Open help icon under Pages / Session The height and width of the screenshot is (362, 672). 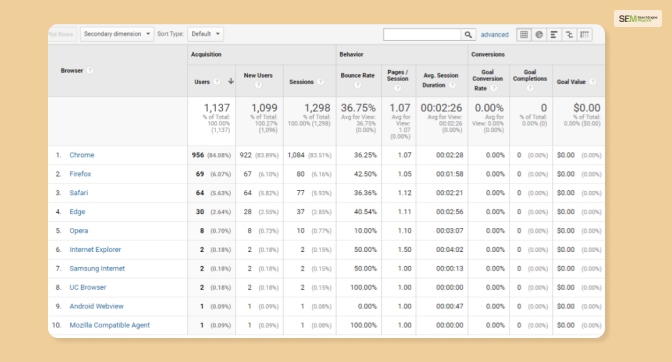[397, 88]
